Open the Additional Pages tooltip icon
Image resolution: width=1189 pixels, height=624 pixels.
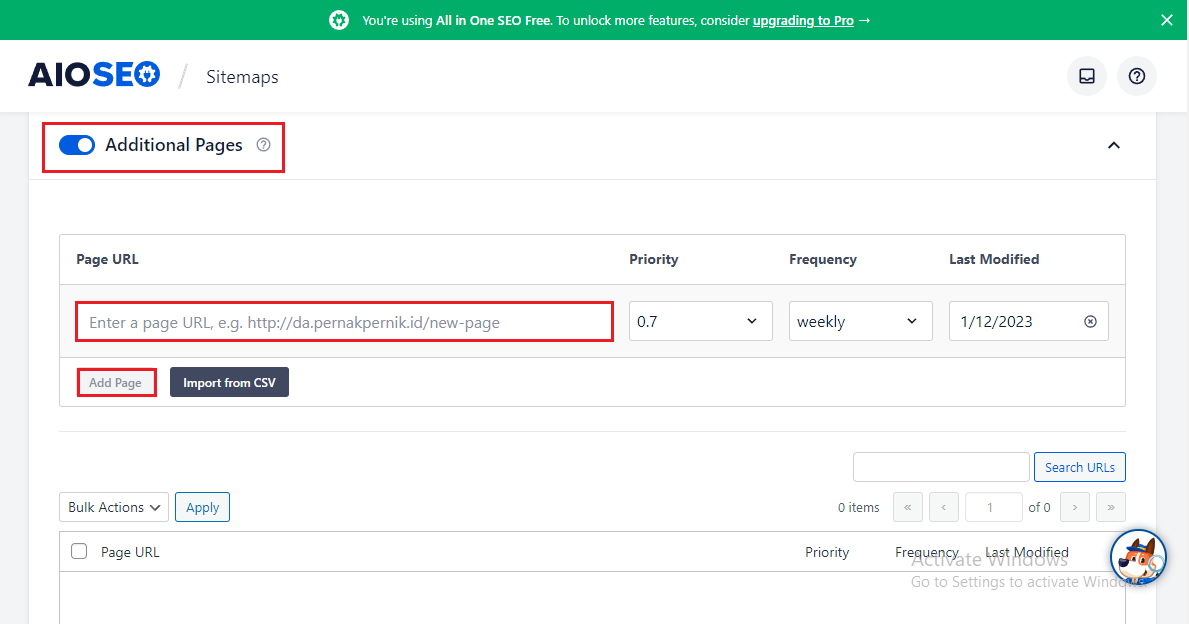pos(263,145)
